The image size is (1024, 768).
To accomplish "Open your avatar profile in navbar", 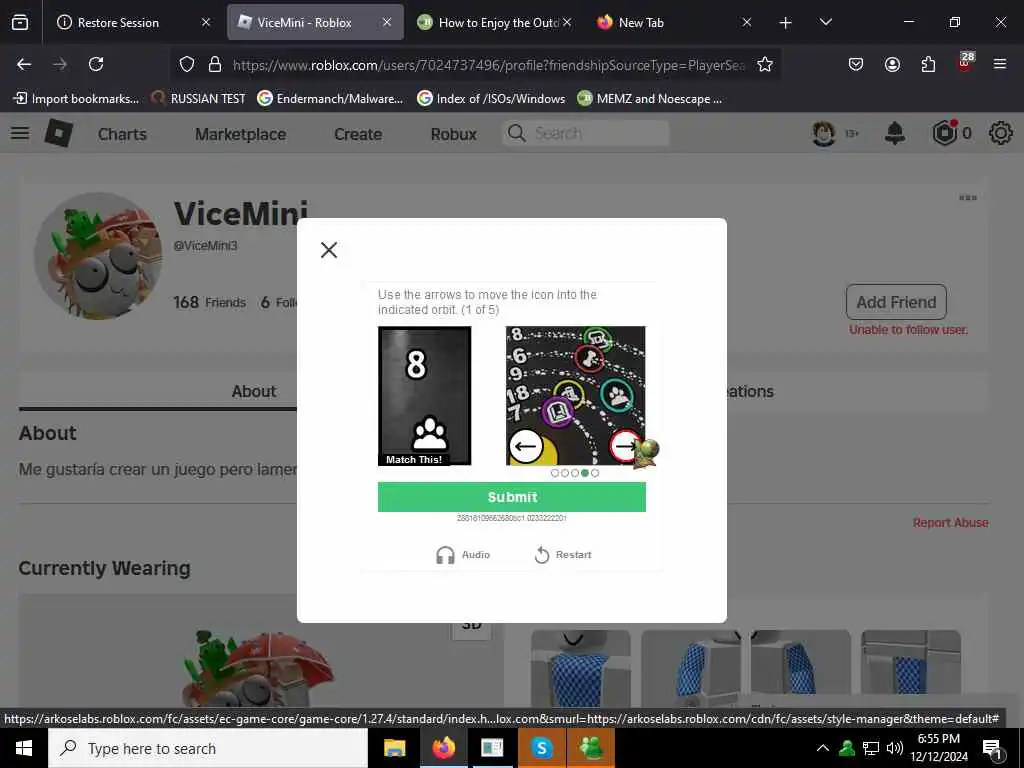I will (824, 133).
